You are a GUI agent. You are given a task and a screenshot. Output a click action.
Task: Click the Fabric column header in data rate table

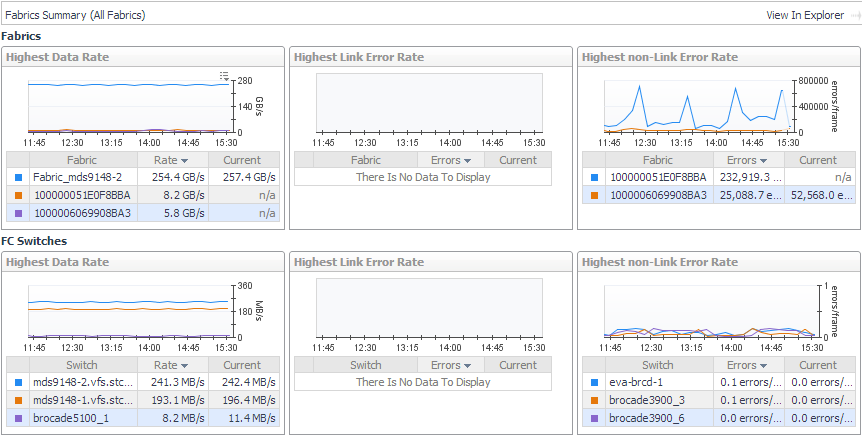(x=82, y=160)
